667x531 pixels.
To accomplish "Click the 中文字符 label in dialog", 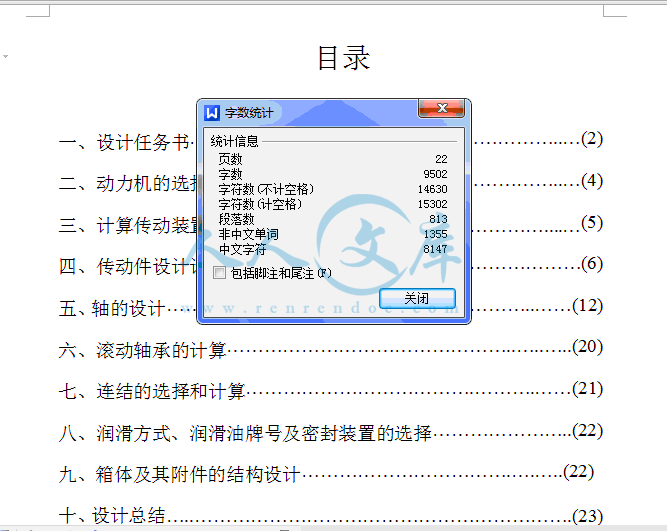I will pos(242,249).
